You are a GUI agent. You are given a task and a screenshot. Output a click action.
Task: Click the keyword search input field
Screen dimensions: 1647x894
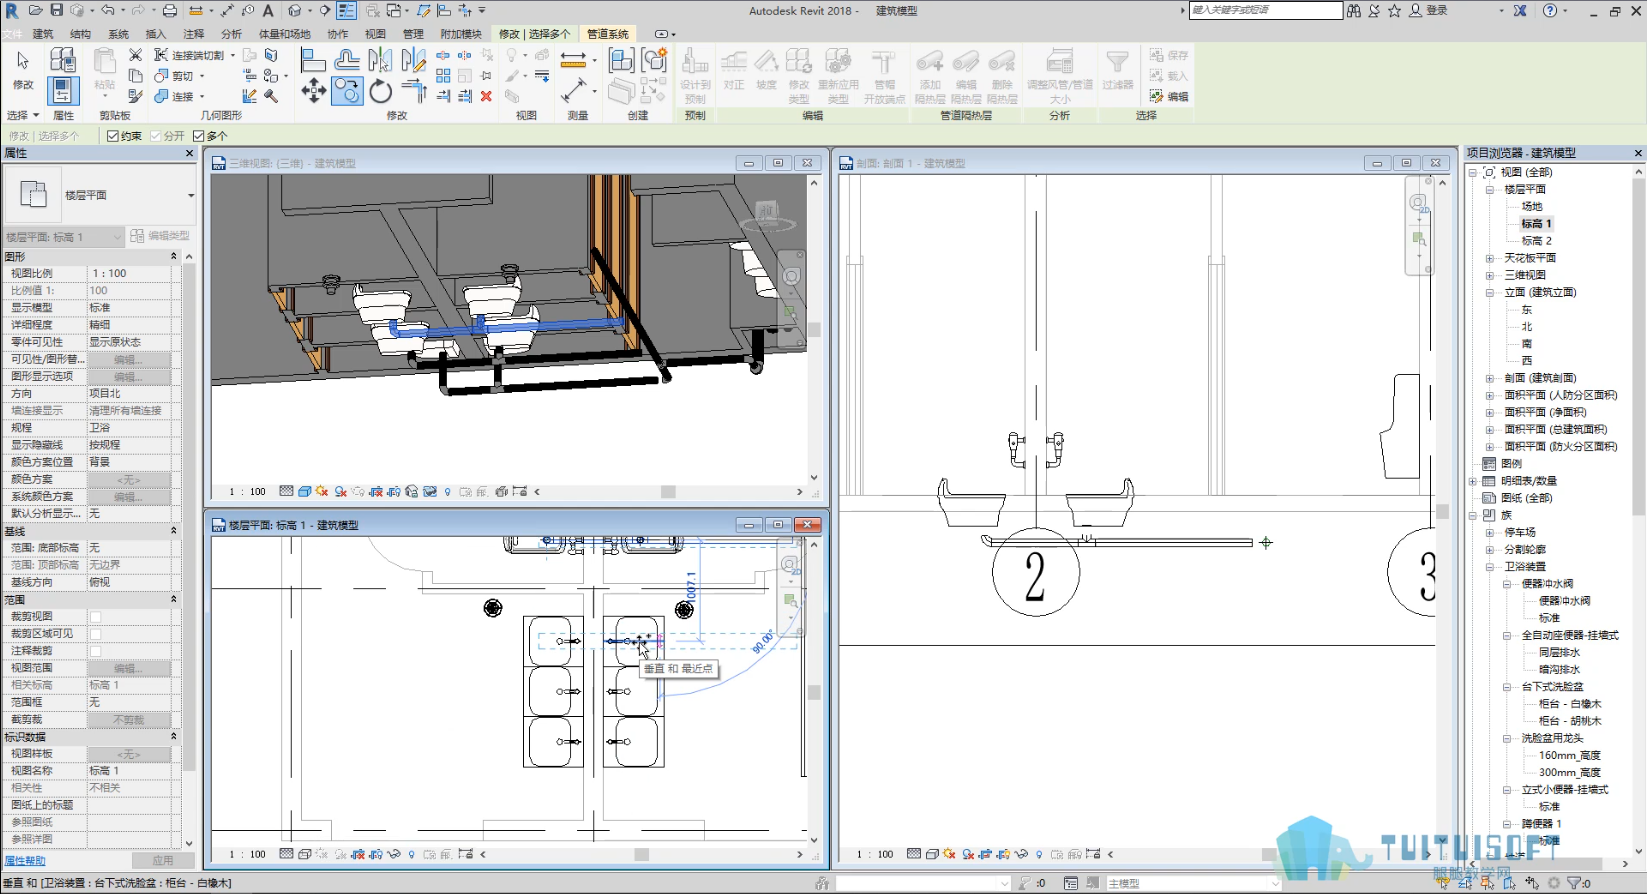coord(1265,10)
